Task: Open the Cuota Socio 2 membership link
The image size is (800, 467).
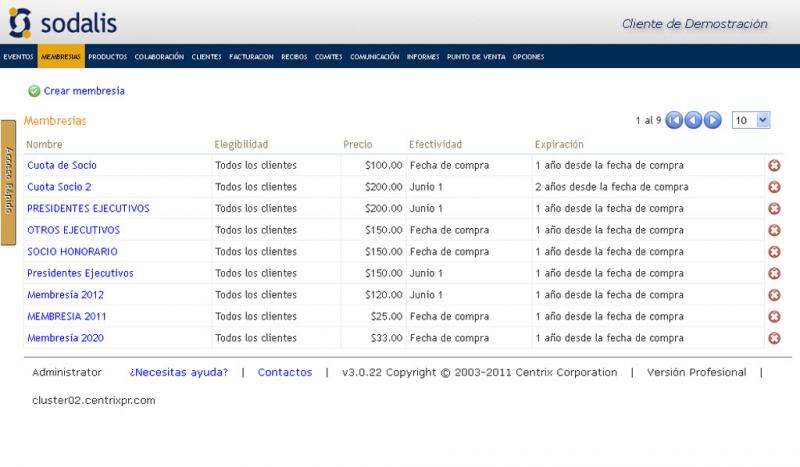Action: pos(59,187)
